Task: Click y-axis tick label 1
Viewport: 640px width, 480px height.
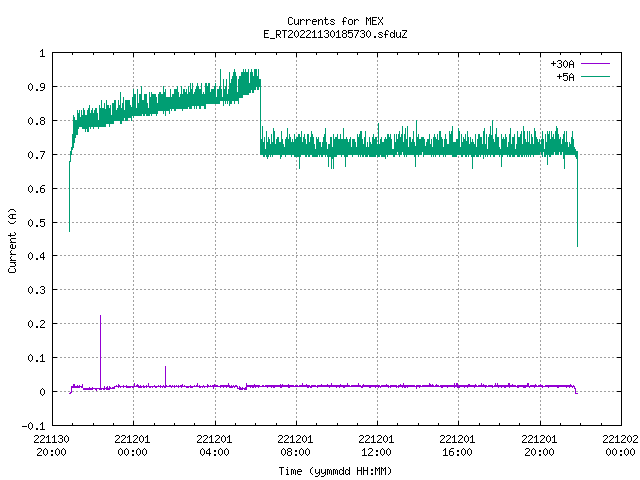Action: tap(42, 53)
